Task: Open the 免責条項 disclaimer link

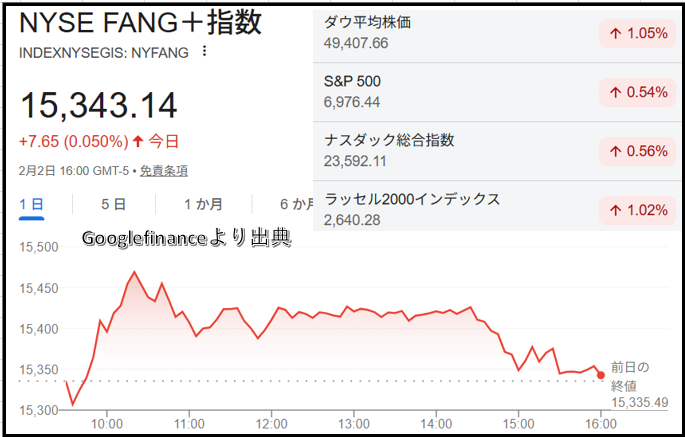Action: (163, 170)
